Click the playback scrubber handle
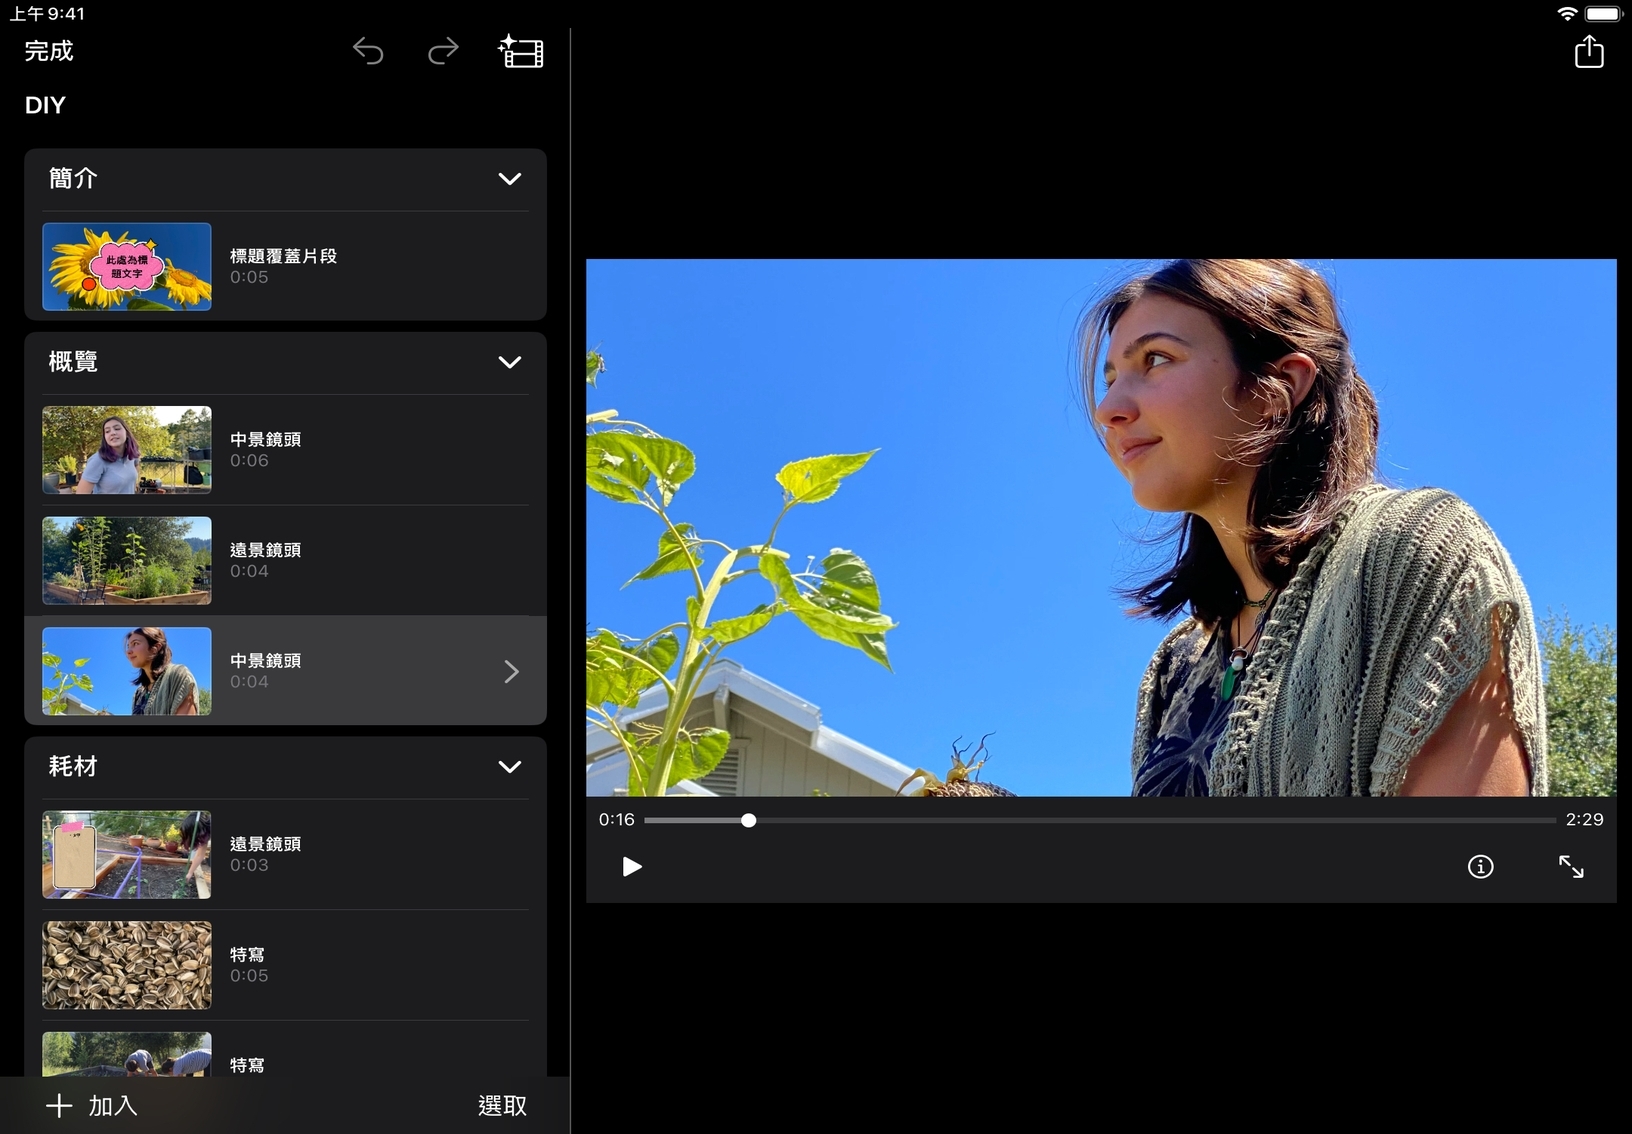The image size is (1632, 1134). pyautogui.click(x=748, y=820)
